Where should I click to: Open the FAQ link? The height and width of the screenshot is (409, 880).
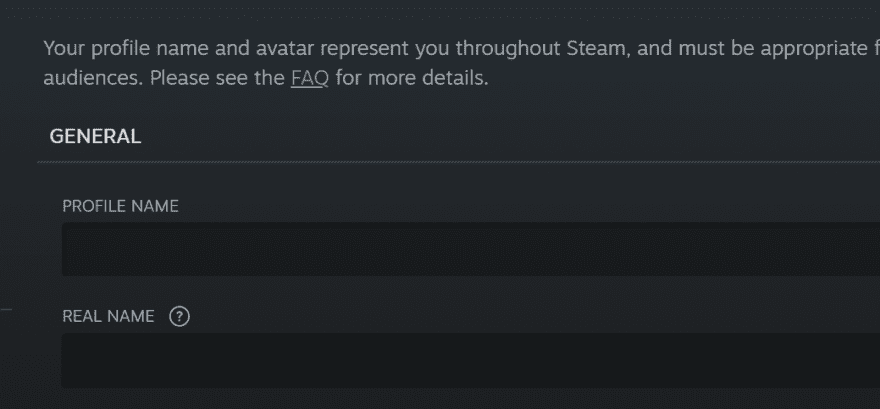coord(310,78)
